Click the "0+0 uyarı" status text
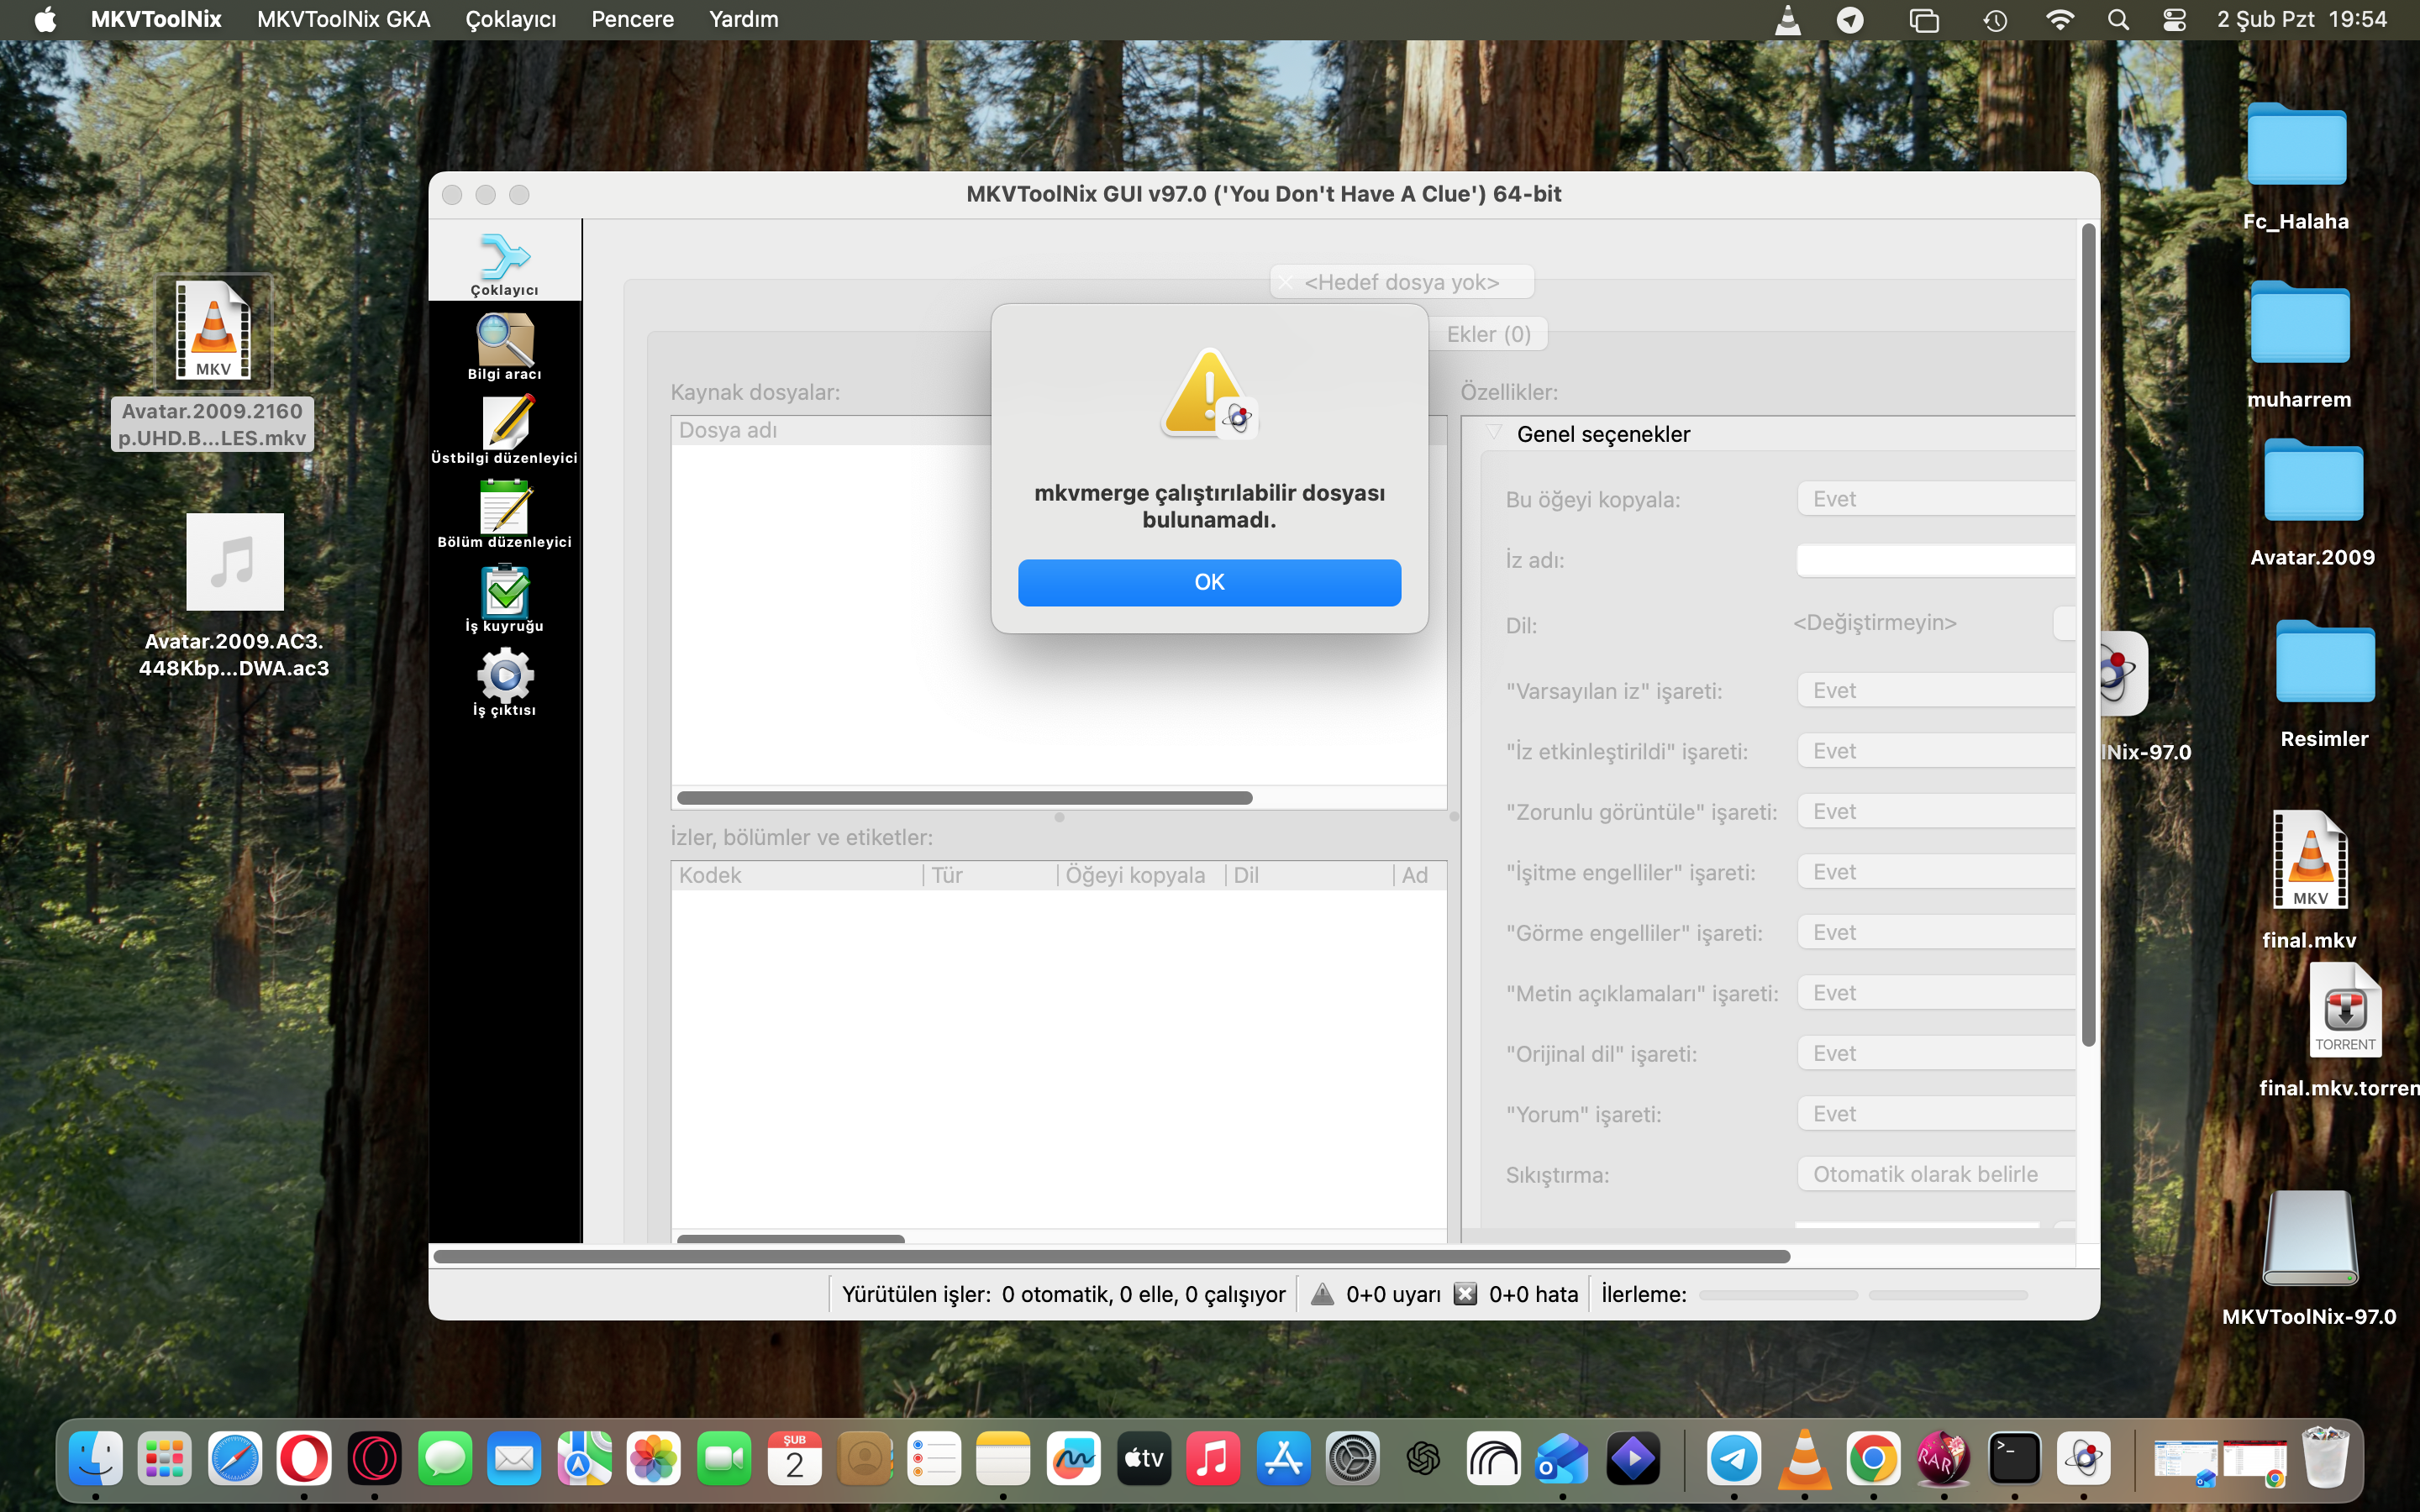 click(1393, 1294)
